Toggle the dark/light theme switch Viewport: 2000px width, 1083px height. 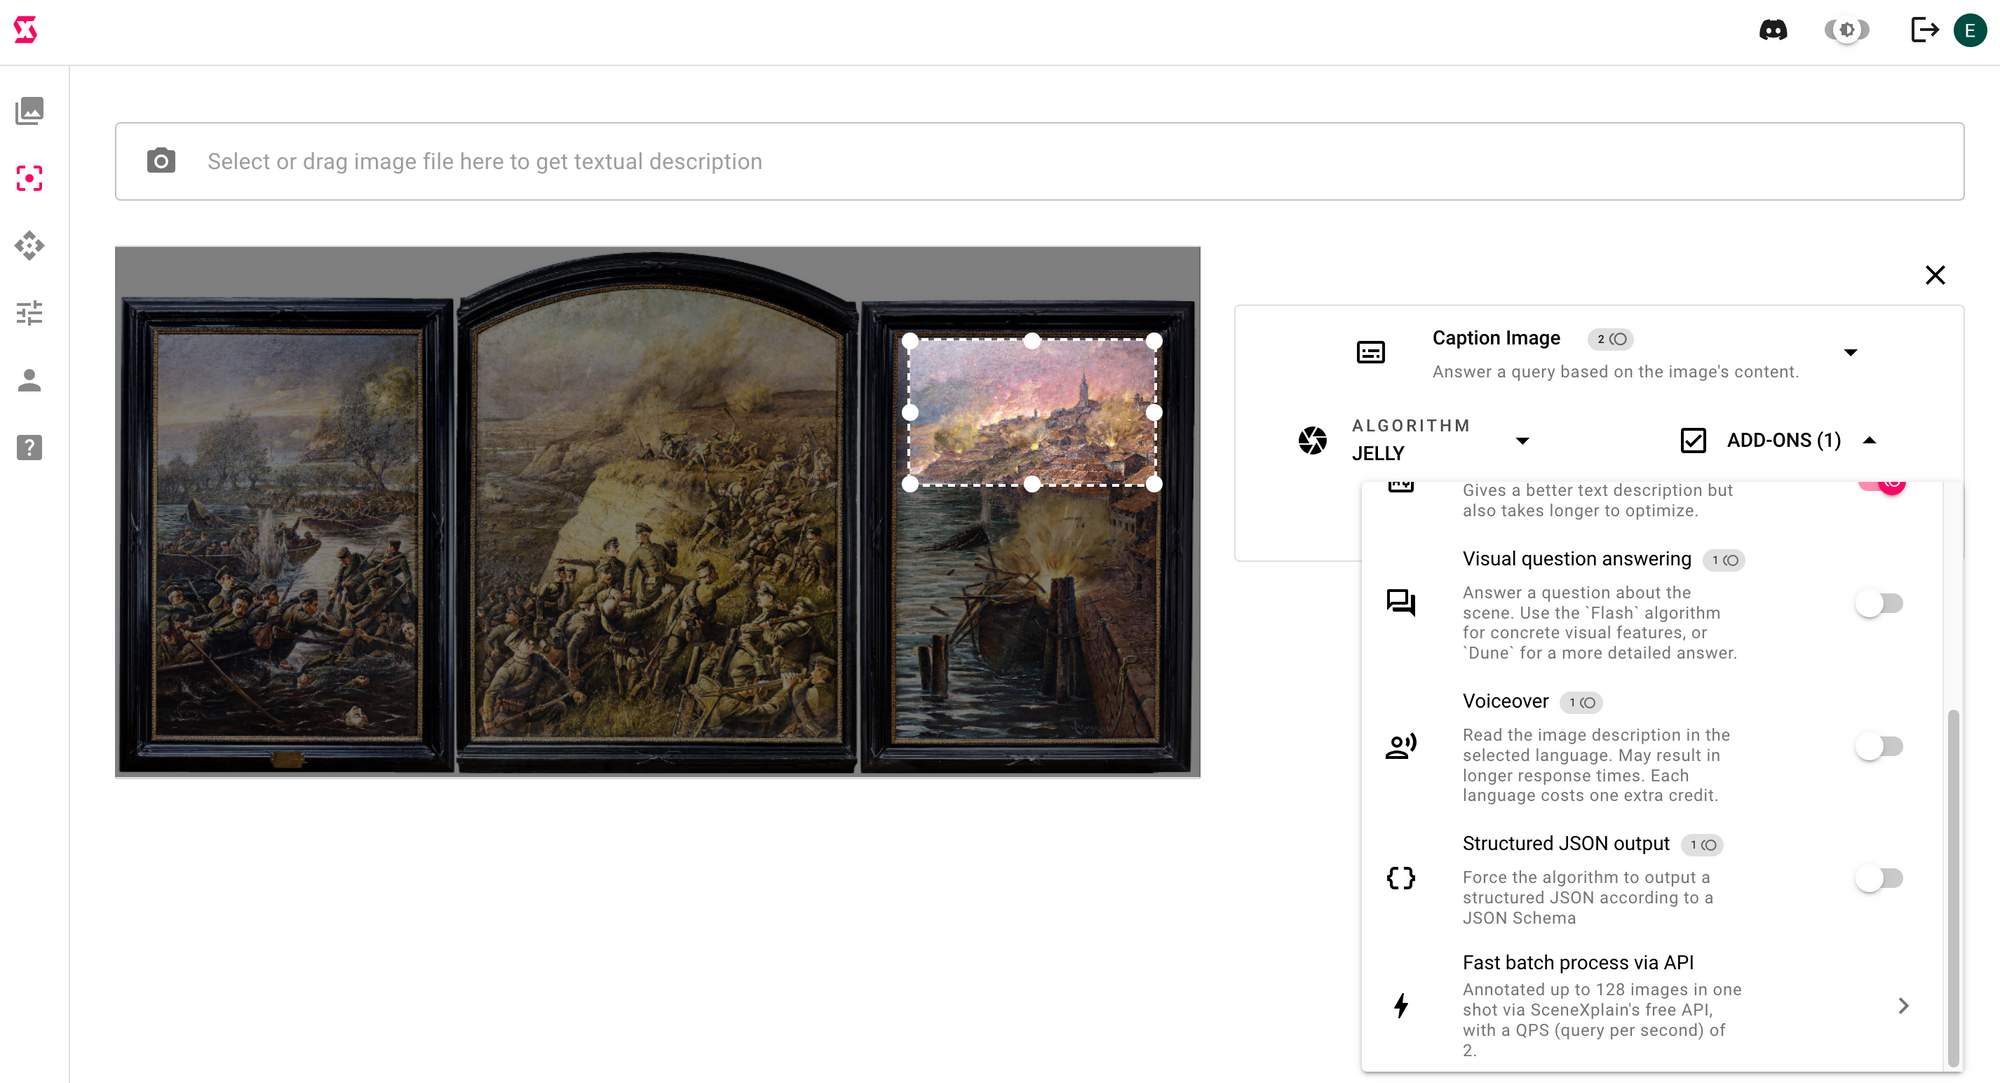1847,30
